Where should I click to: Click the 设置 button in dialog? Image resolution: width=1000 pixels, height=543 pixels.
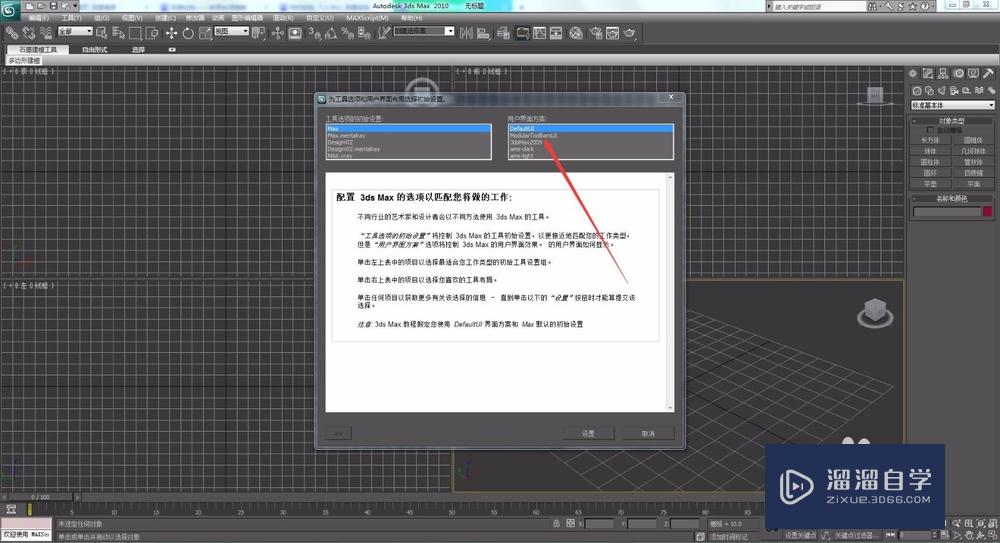(x=589, y=433)
